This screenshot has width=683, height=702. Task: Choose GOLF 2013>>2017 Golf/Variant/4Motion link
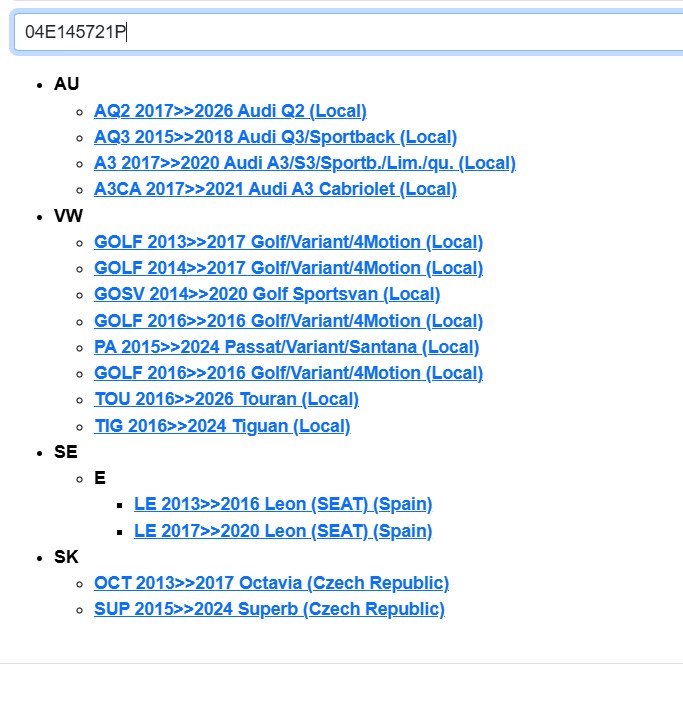288,242
